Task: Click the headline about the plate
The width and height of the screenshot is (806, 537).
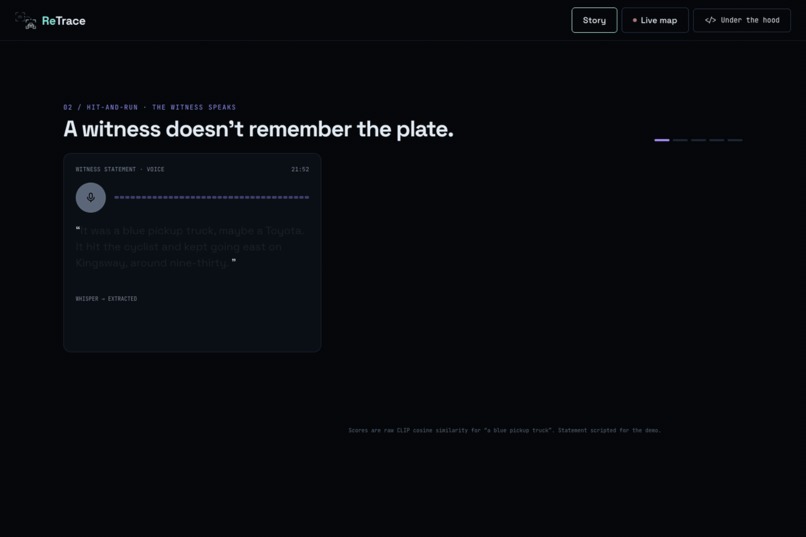Action: [x=259, y=129]
